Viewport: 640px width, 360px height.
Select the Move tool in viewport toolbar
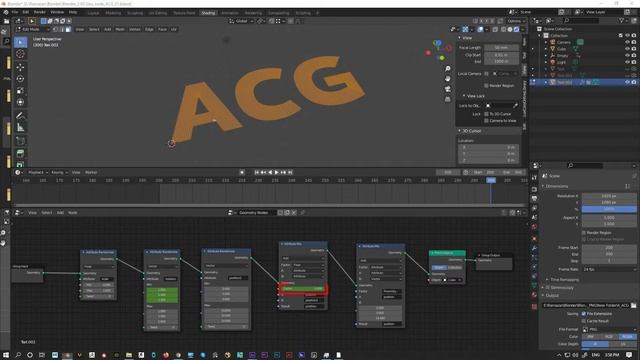pyautogui.click(x=20, y=67)
